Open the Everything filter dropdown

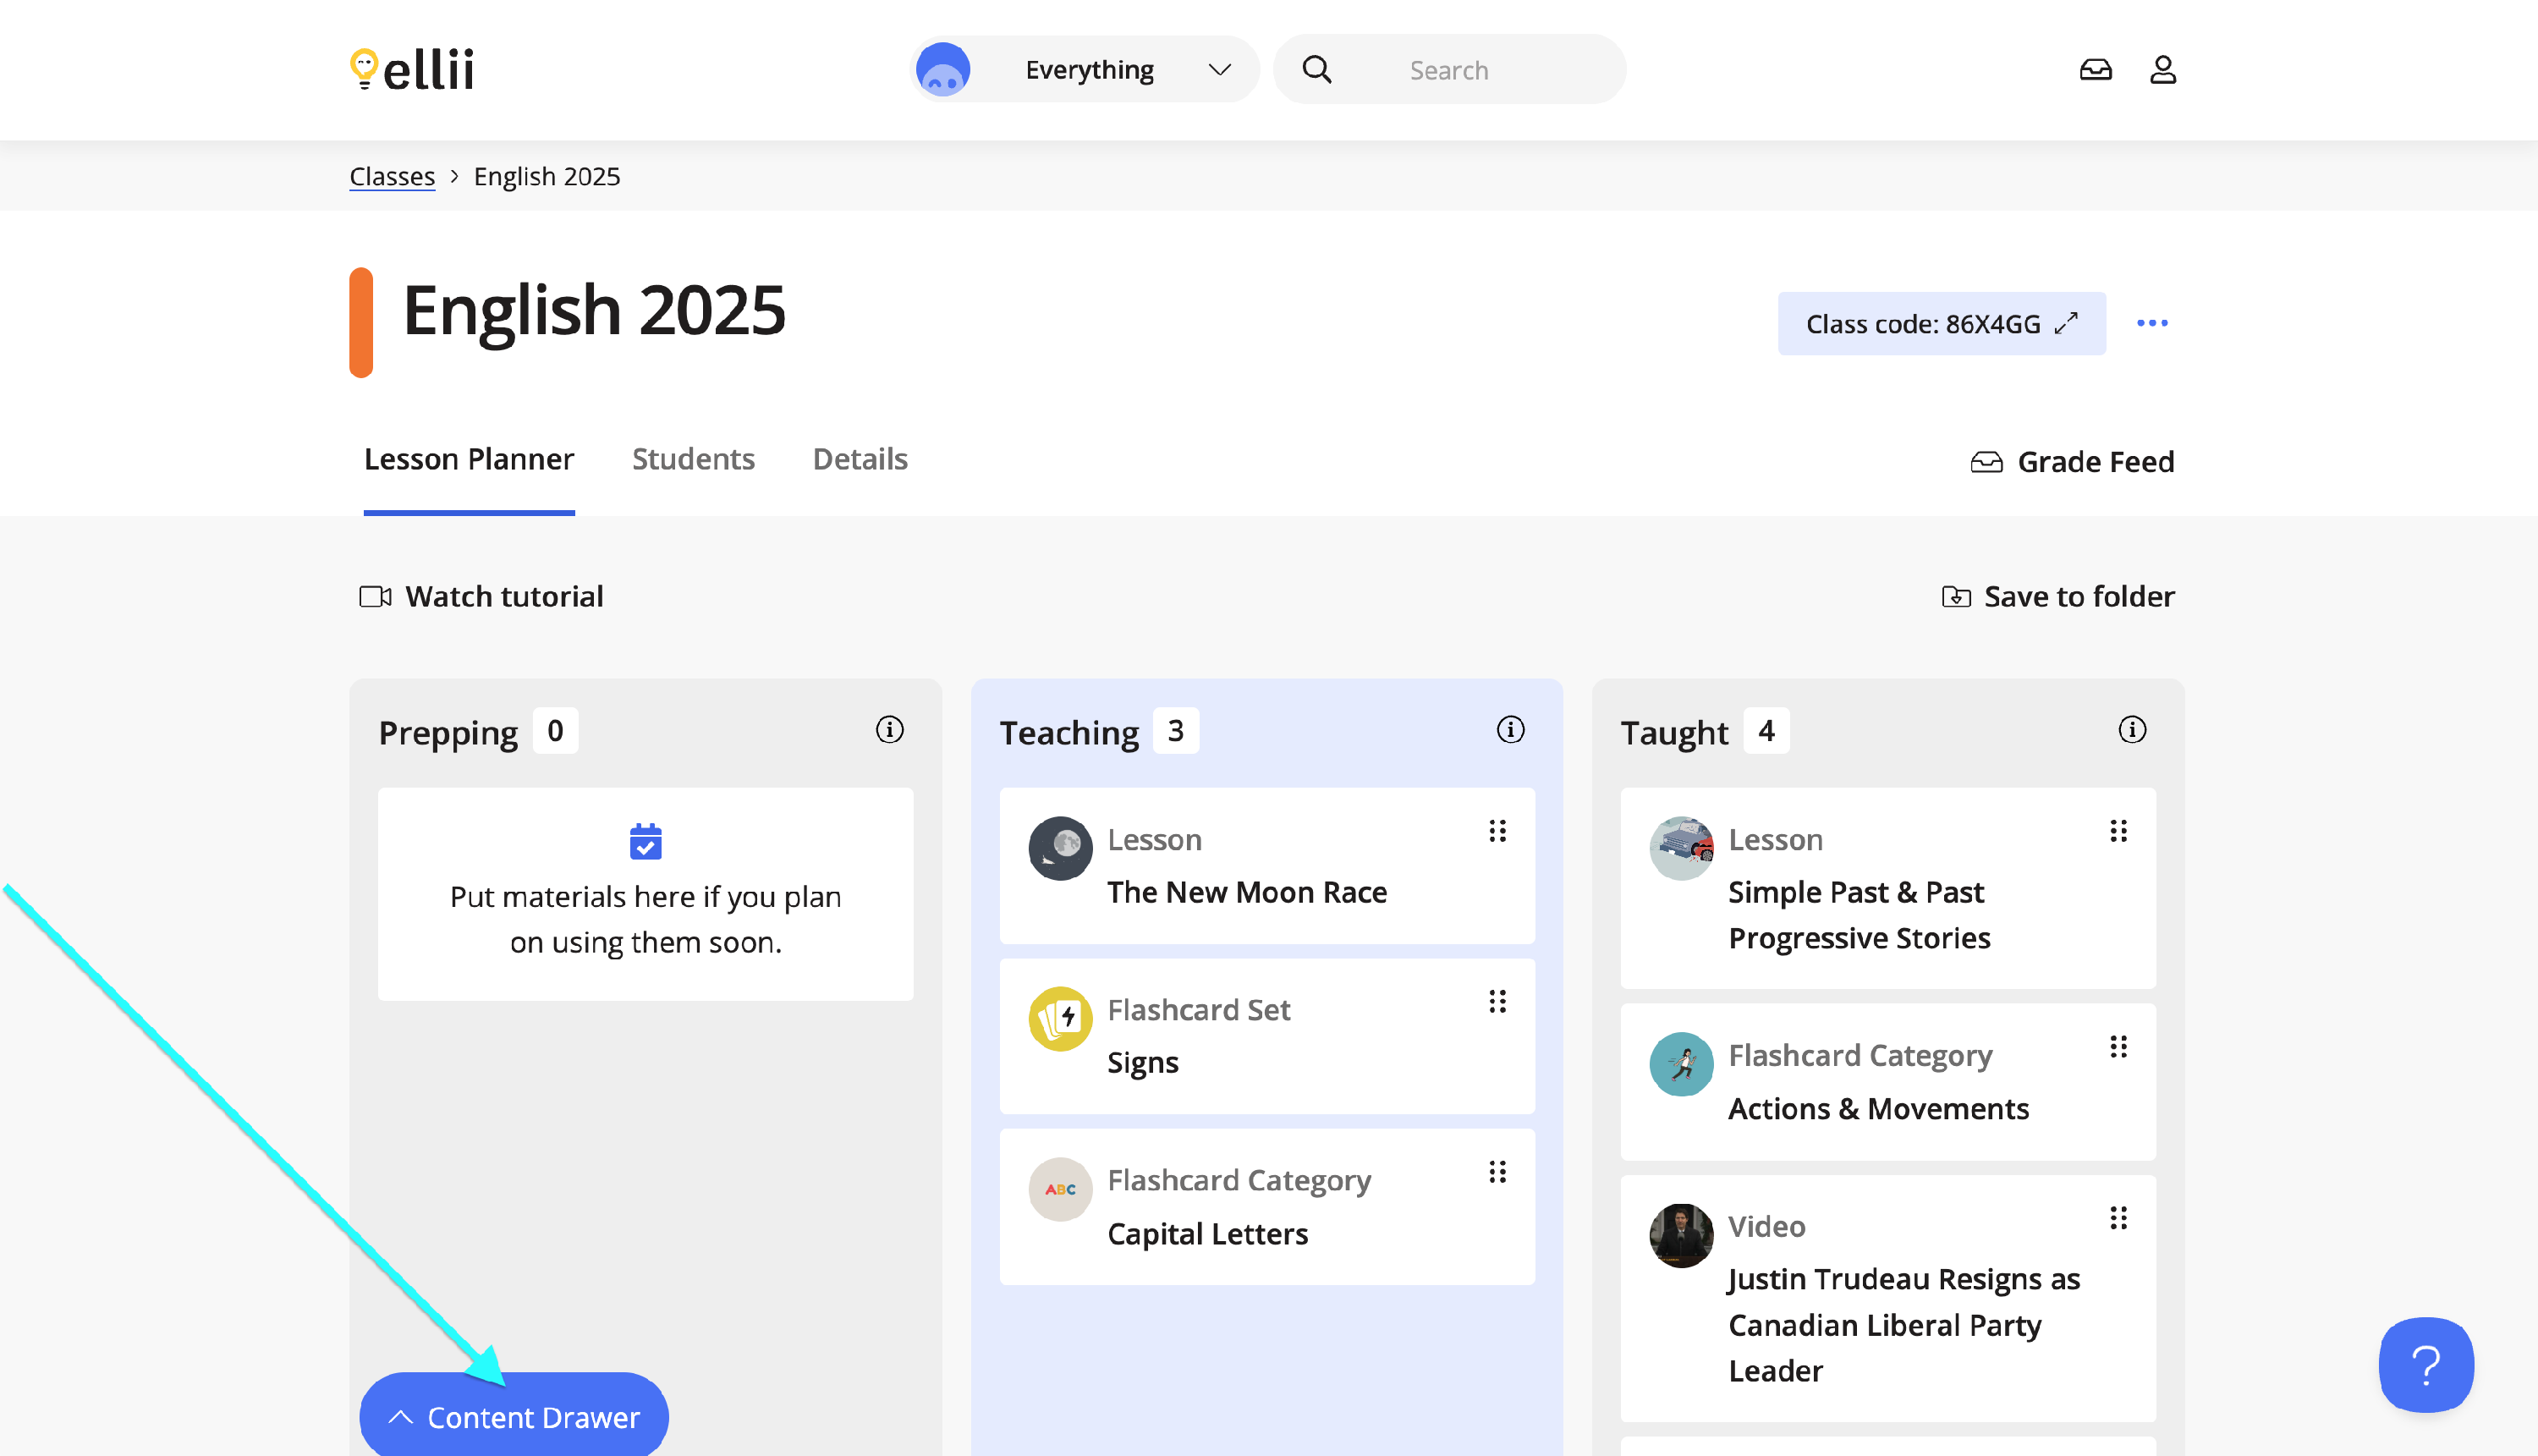point(1085,70)
